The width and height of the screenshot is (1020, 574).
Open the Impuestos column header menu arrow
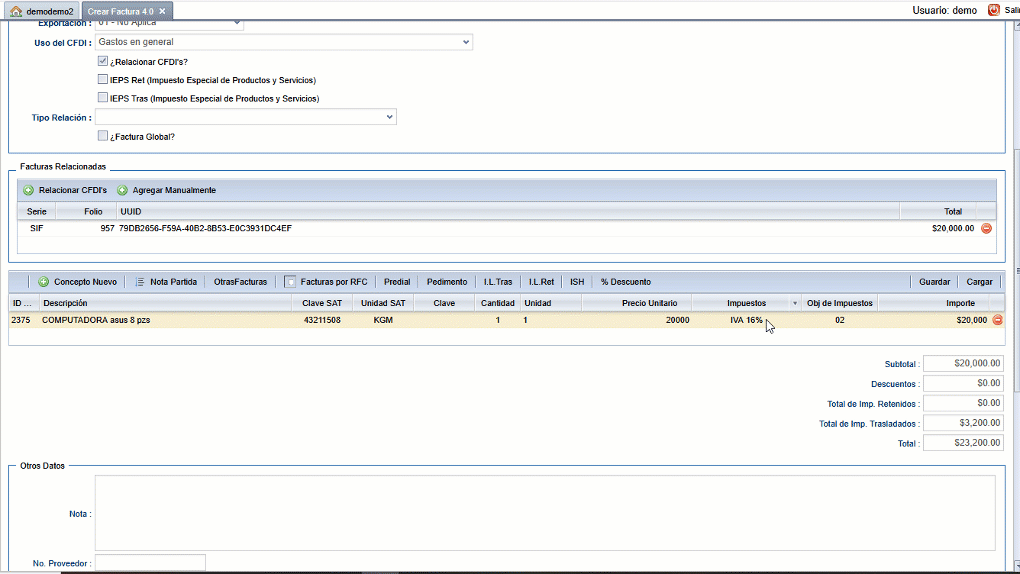coord(795,303)
